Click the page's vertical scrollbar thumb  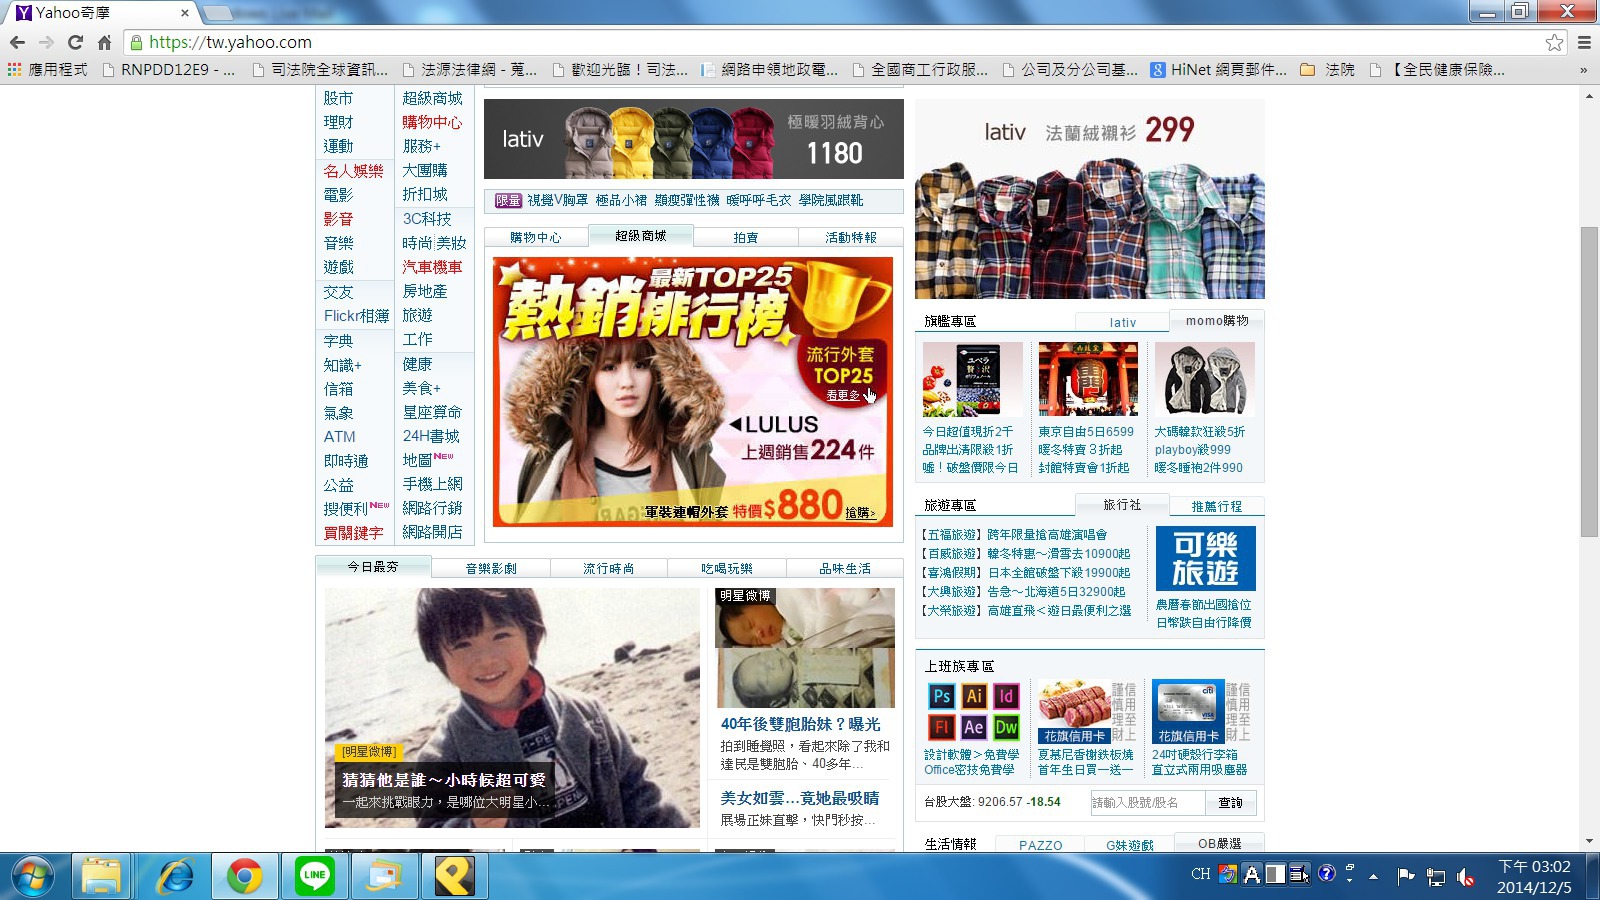coord(1589,382)
